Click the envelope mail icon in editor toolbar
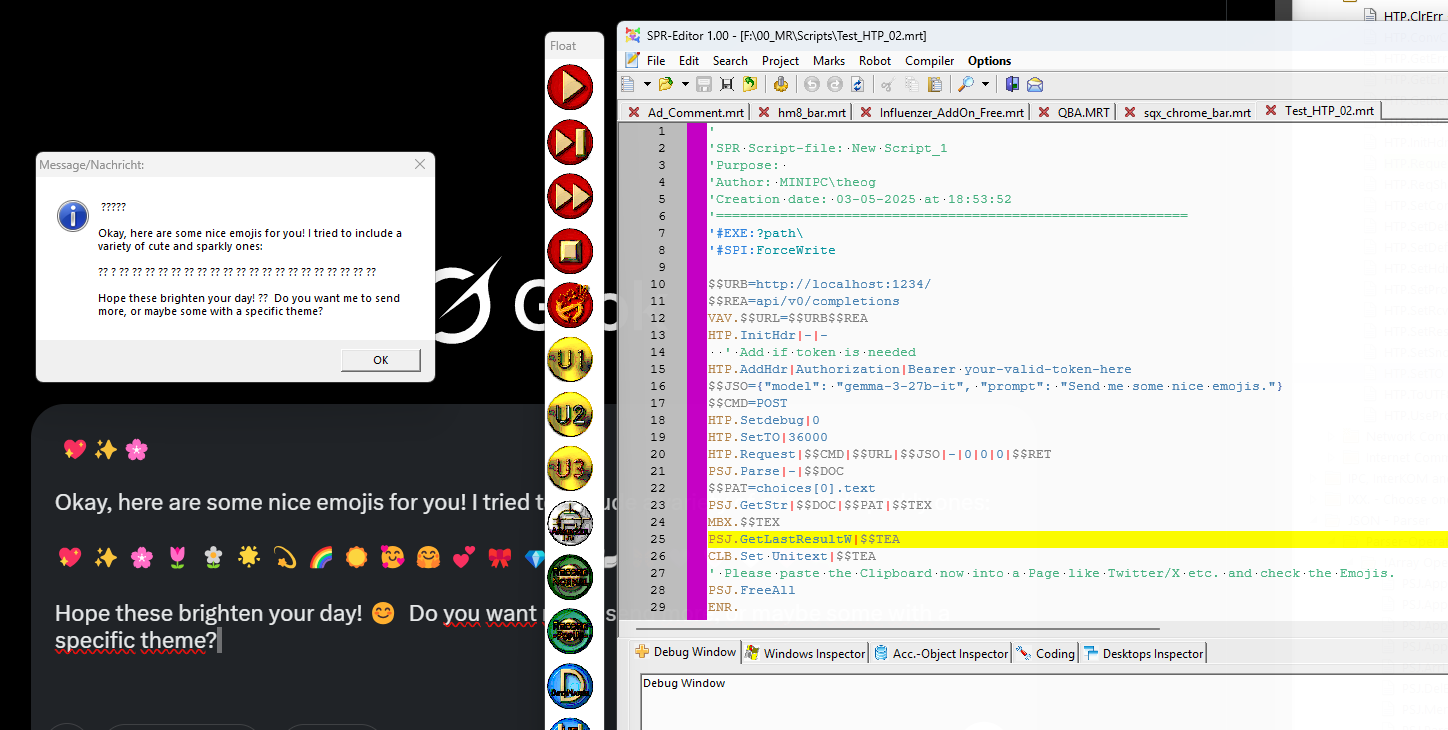 click(1035, 85)
